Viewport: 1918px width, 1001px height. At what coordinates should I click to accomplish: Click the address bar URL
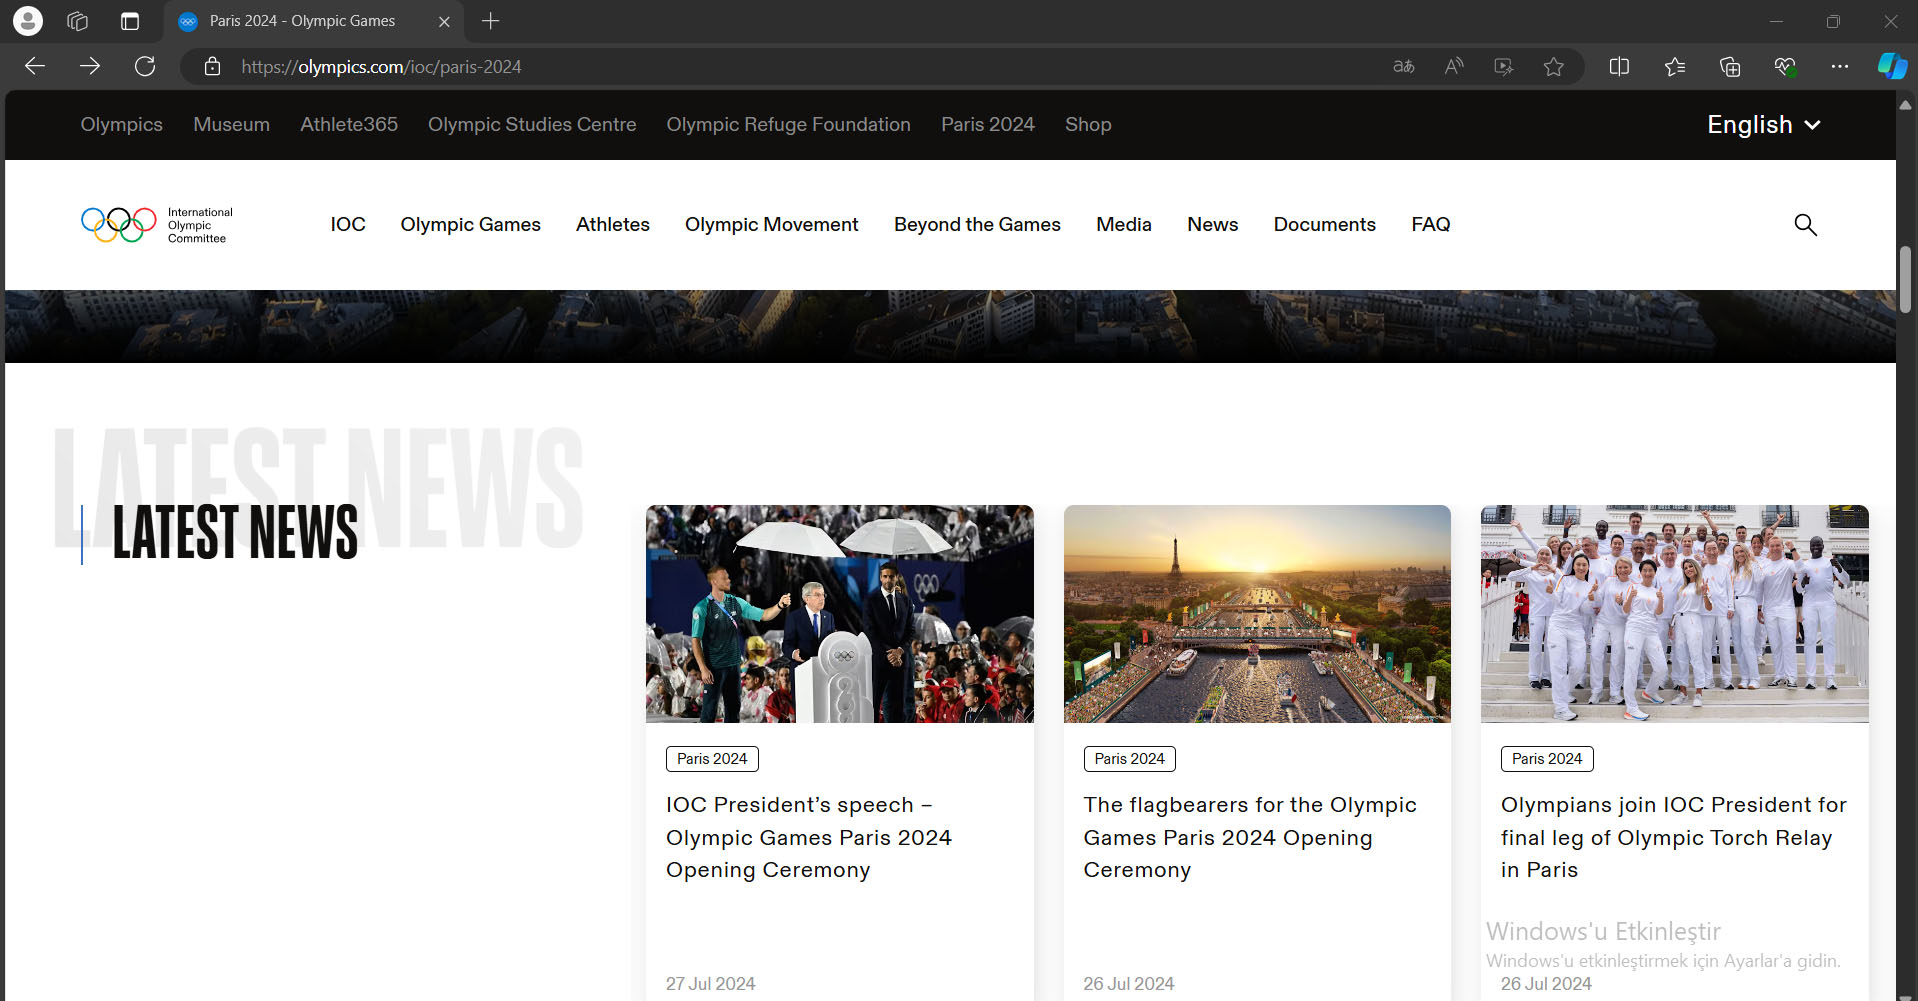click(381, 67)
